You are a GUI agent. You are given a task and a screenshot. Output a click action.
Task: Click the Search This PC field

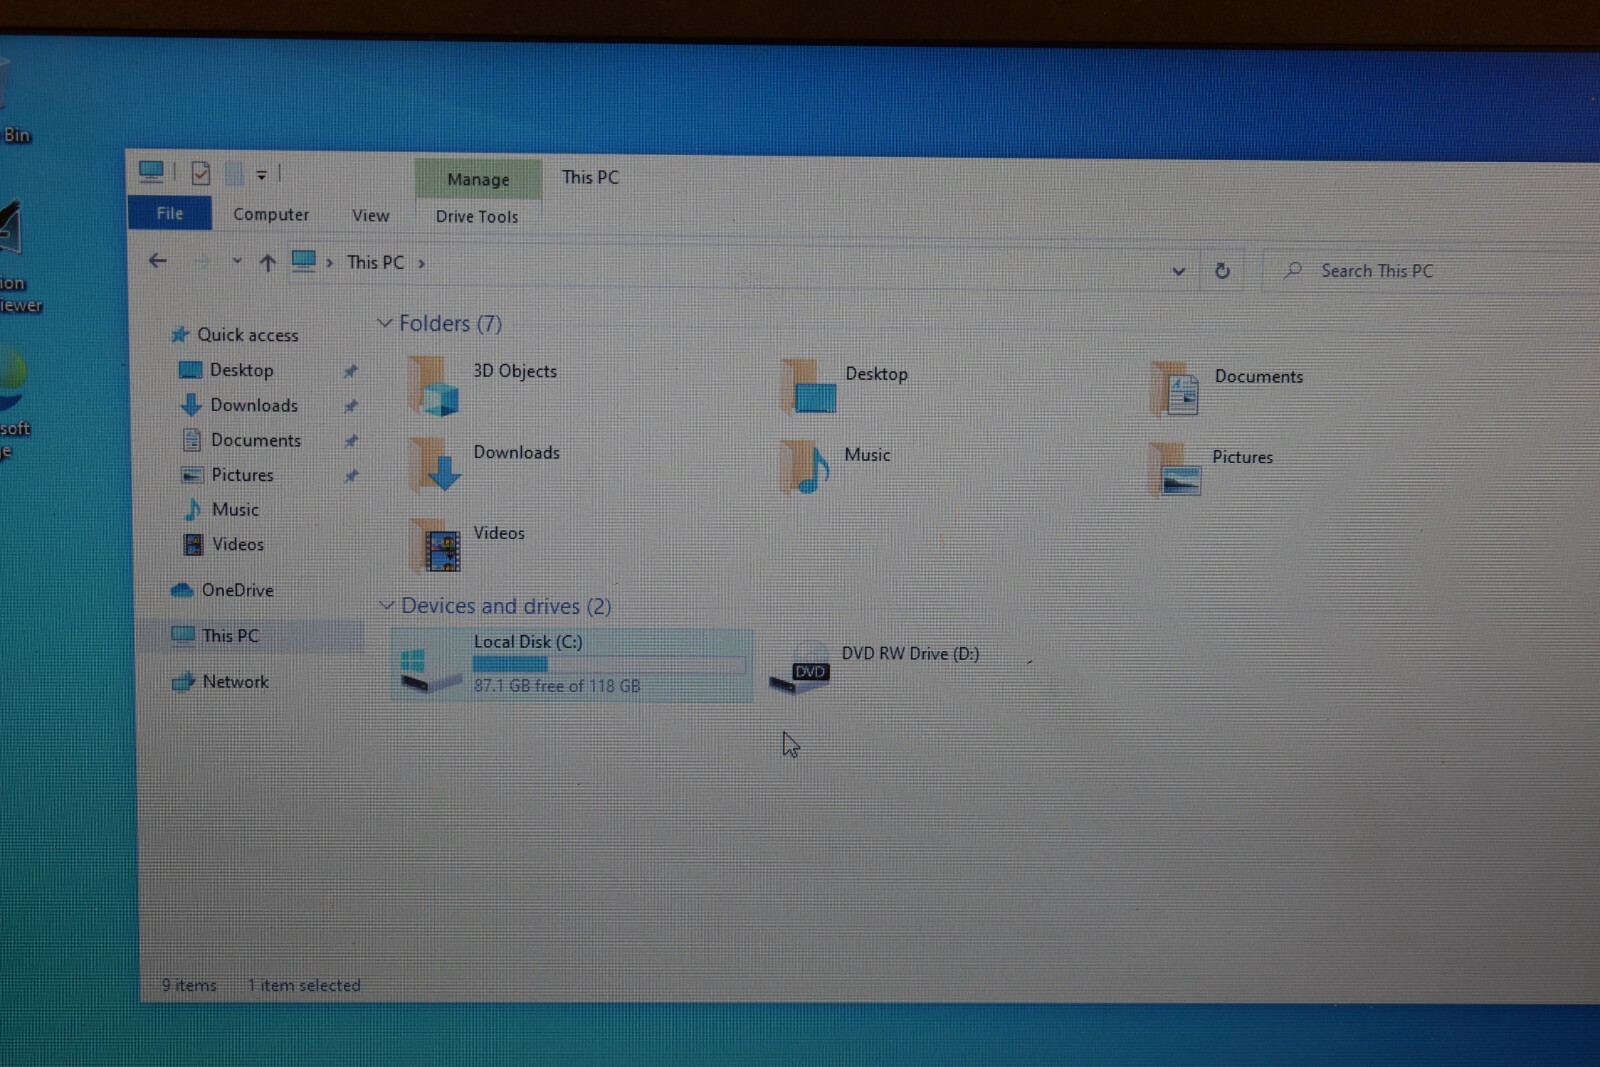coord(1430,271)
